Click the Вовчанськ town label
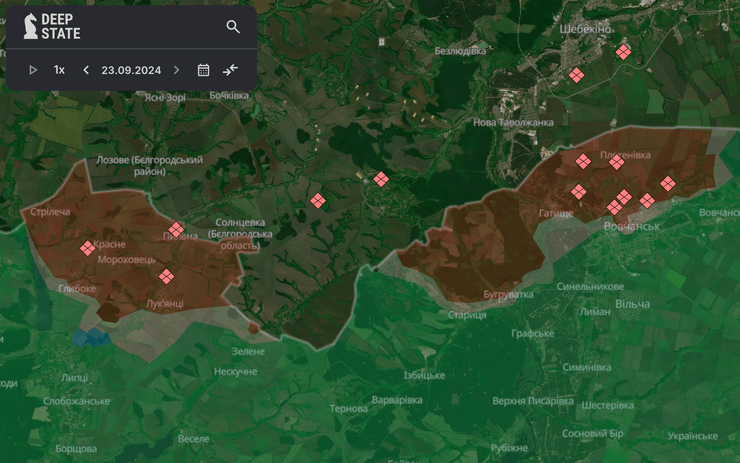The width and height of the screenshot is (740, 463). pyautogui.click(x=632, y=227)
